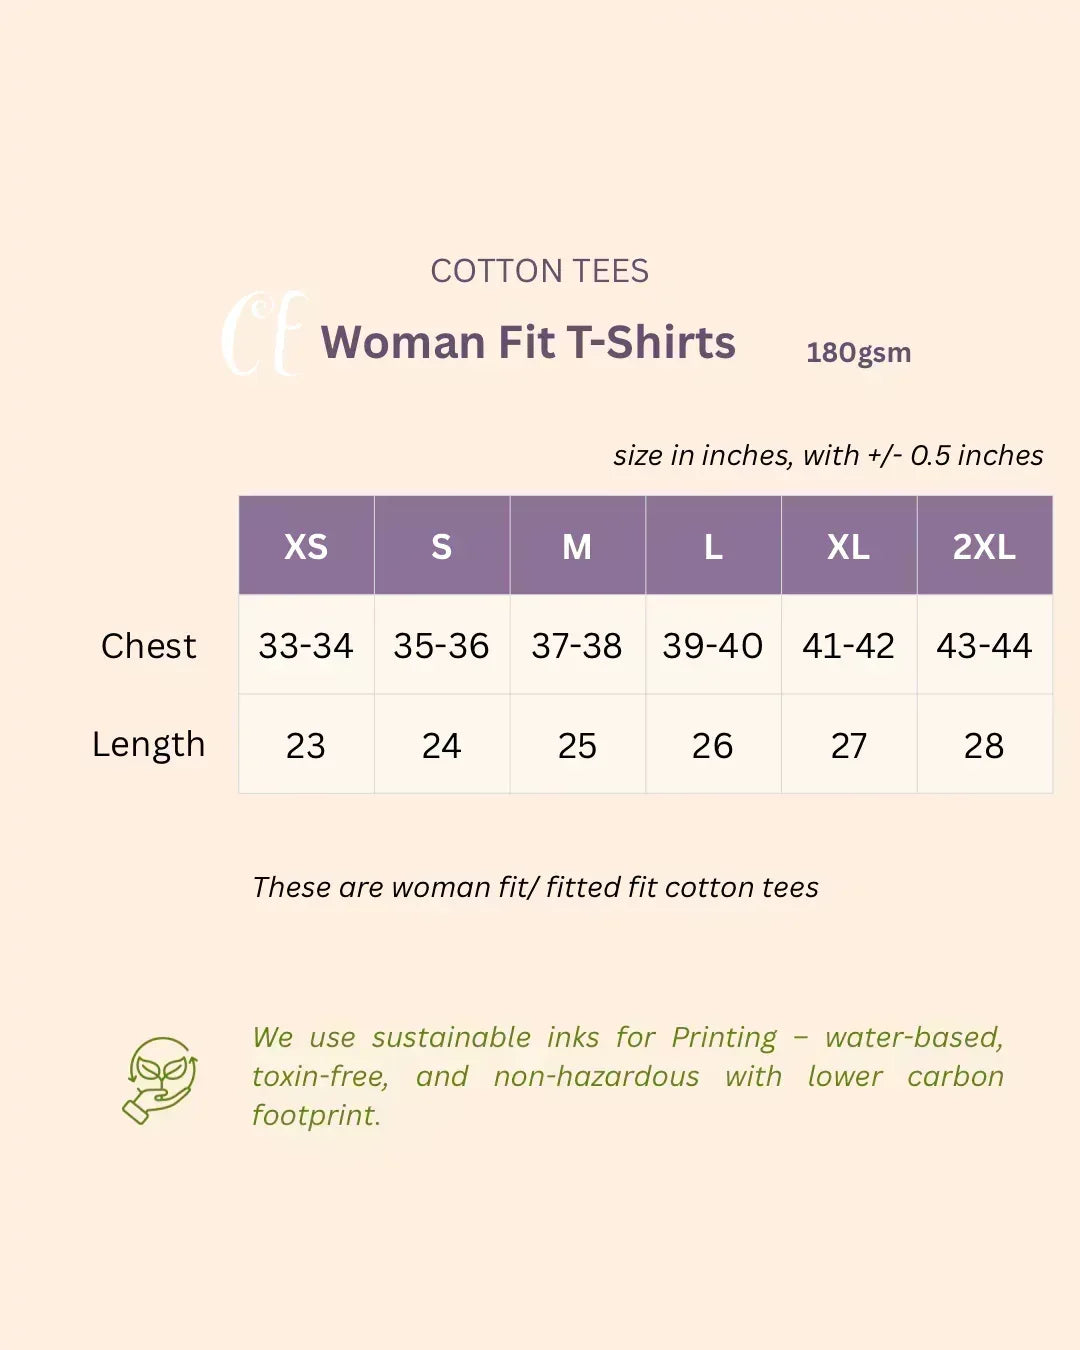Click the leaf-in-hand sustainability icon
This screenshot has width=1080, height=1350.
[x=160, y=1080]
